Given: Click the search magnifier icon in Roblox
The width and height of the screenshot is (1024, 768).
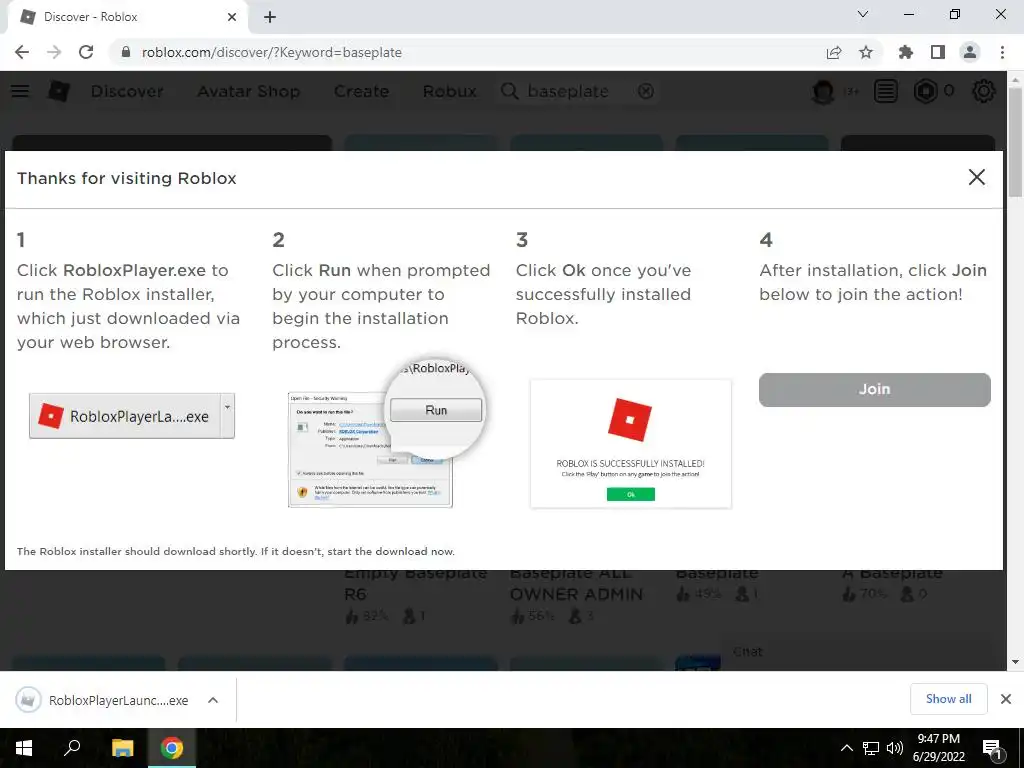Looking at the screenshot, I should [x=509, y=91].
